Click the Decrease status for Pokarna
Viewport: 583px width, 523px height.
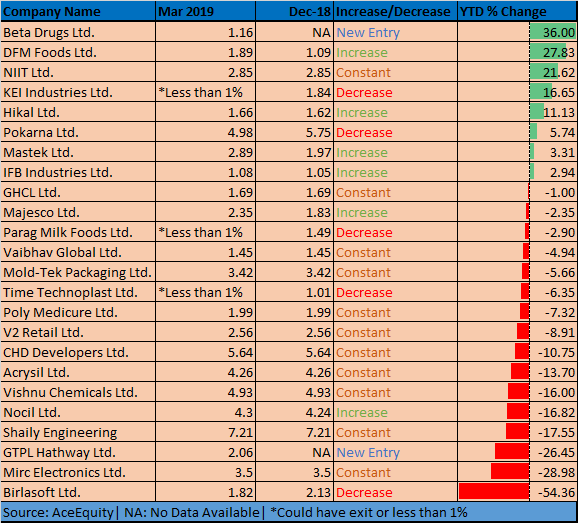click(364, 133)
